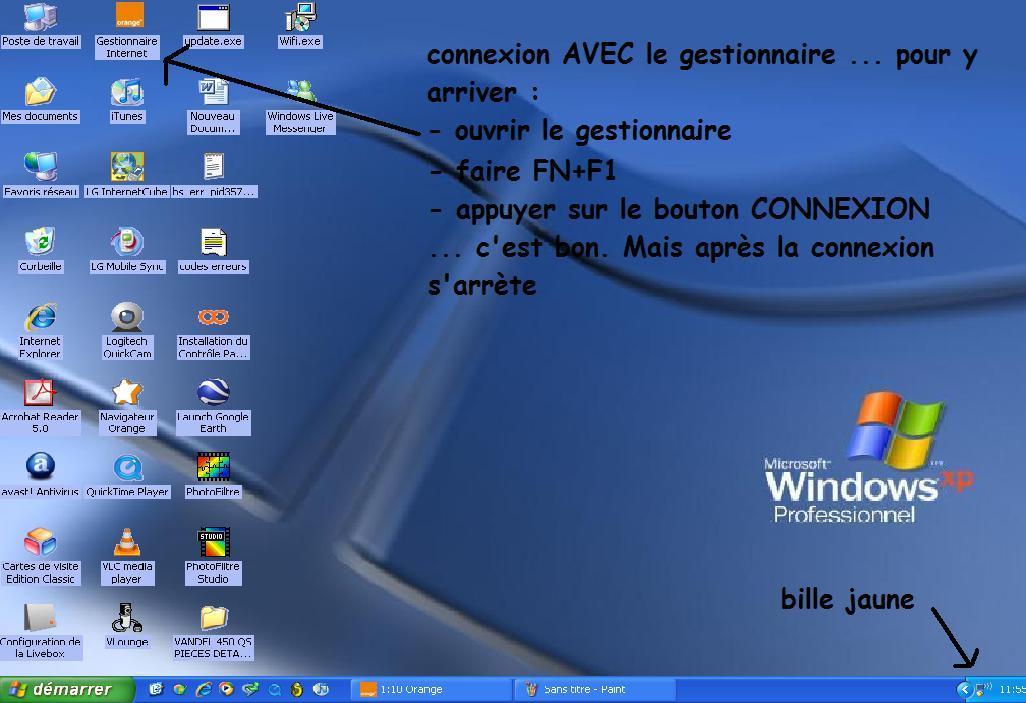Expand hidden system tray icons arrow
The width and height of the screenshot is (1026, 703).
tap(964, 689)
